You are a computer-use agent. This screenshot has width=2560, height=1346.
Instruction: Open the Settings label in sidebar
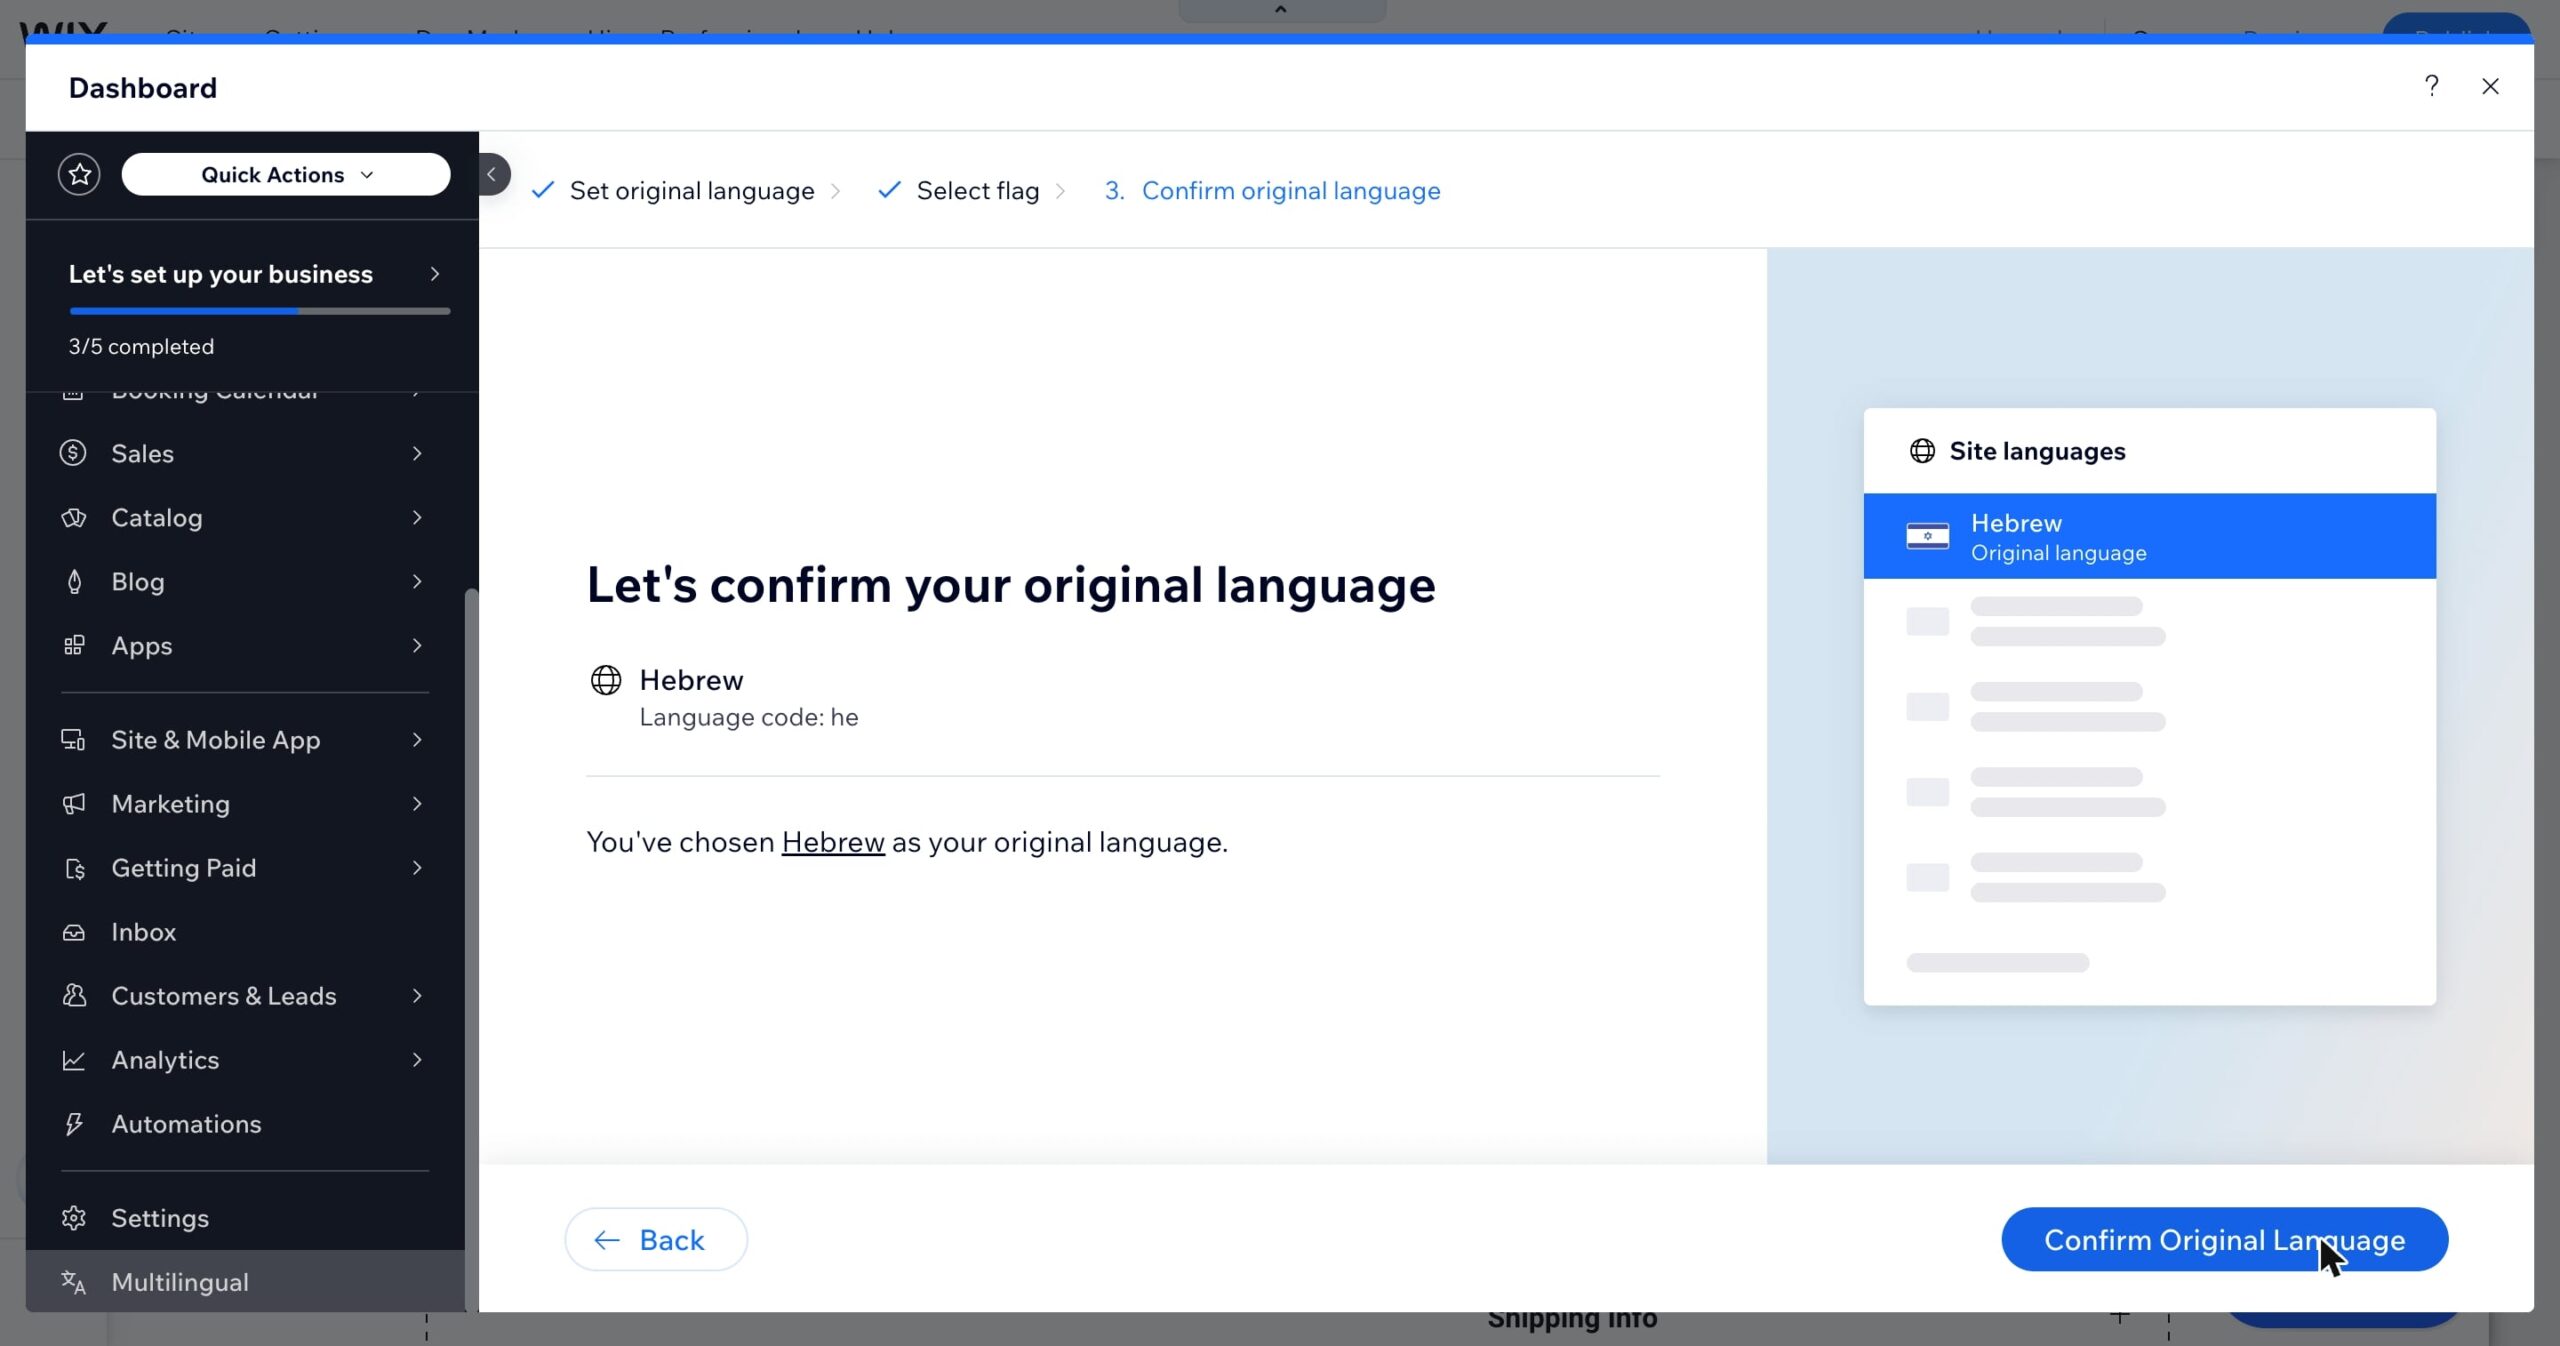[160, 1218]
